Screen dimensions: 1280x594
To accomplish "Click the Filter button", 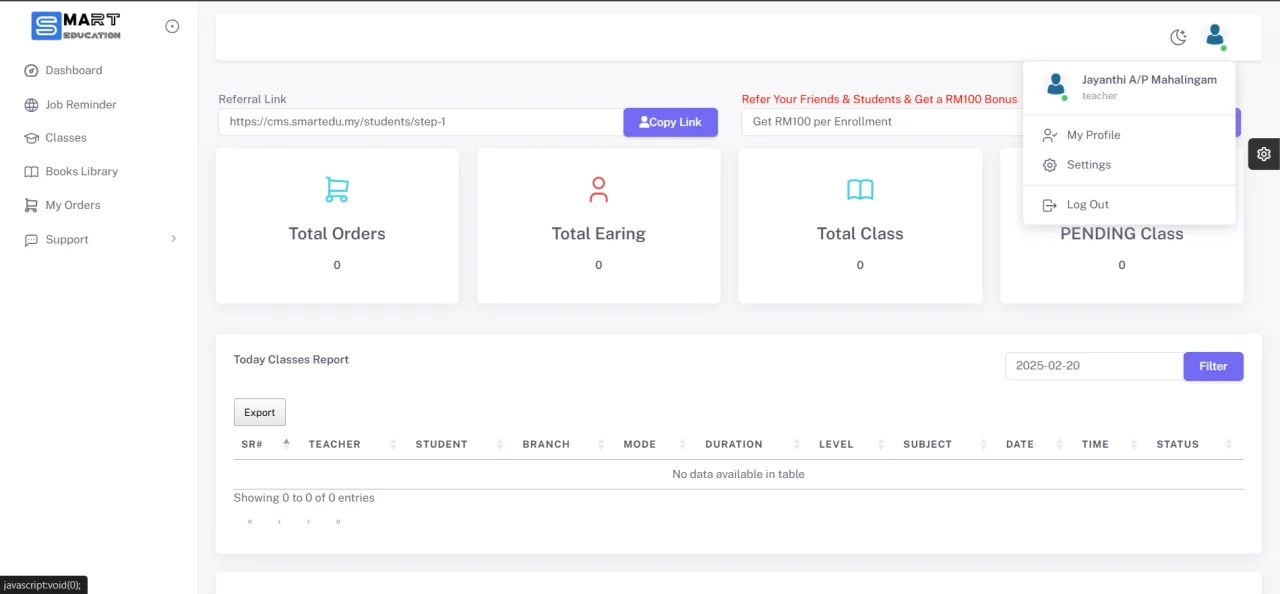I will (1213, 366).
